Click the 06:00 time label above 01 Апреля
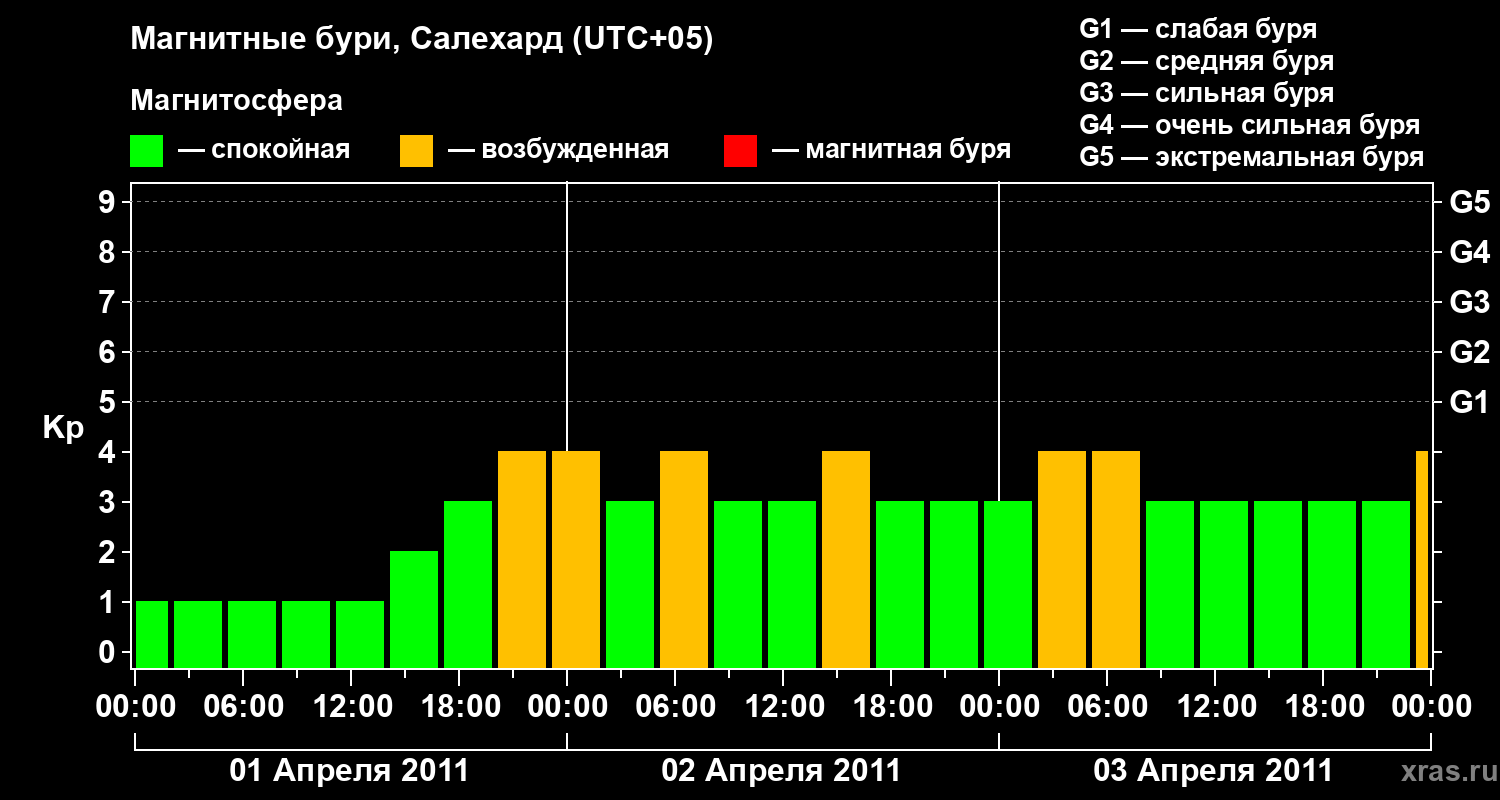Screen dimensions: 1500x800 point(243,707)
